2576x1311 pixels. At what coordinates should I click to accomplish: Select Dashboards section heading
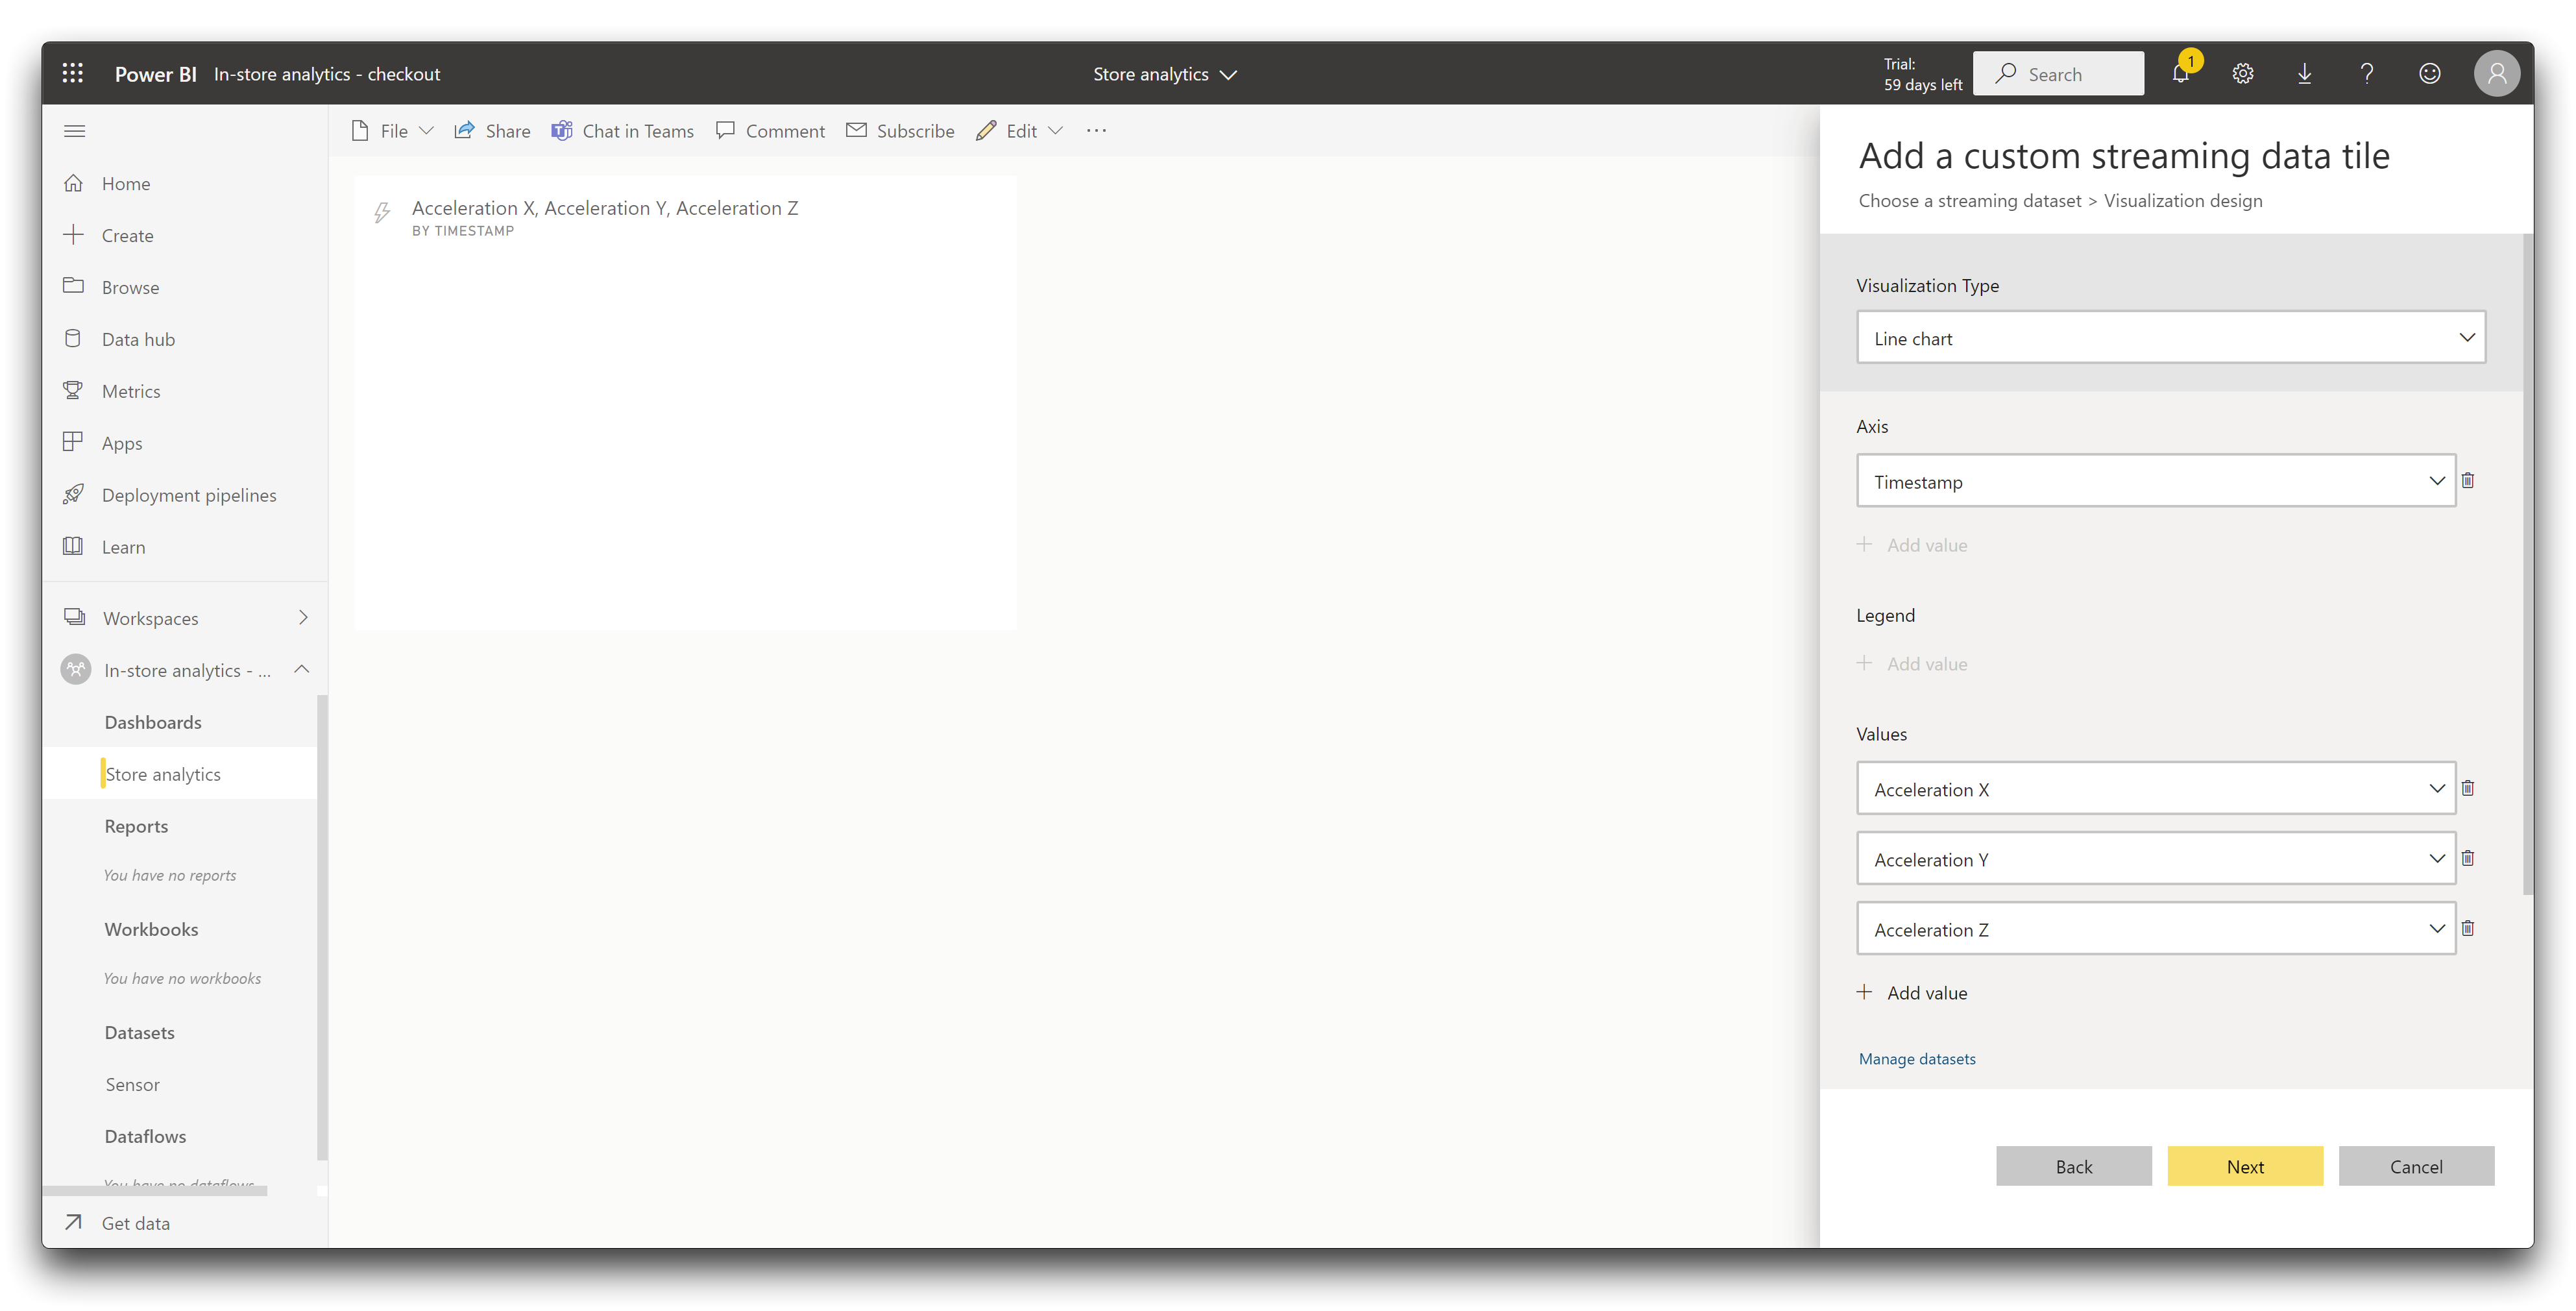point(153,722)
